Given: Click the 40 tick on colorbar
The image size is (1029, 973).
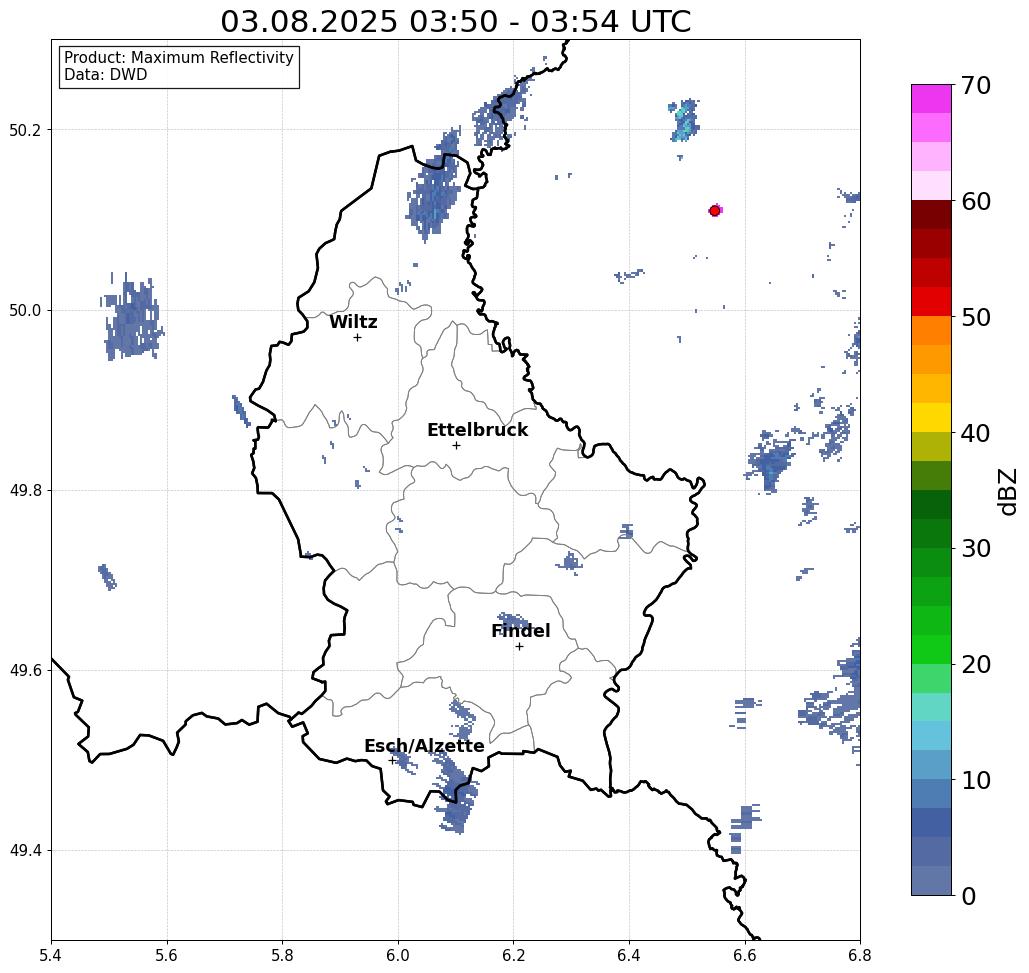Looking at the screenshot, I should [x=975, y=433].
